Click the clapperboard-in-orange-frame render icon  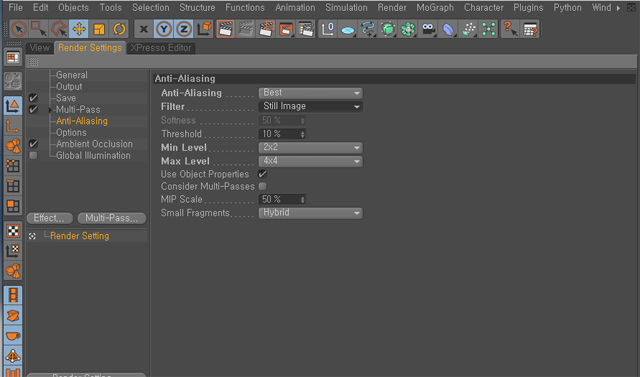286,29
